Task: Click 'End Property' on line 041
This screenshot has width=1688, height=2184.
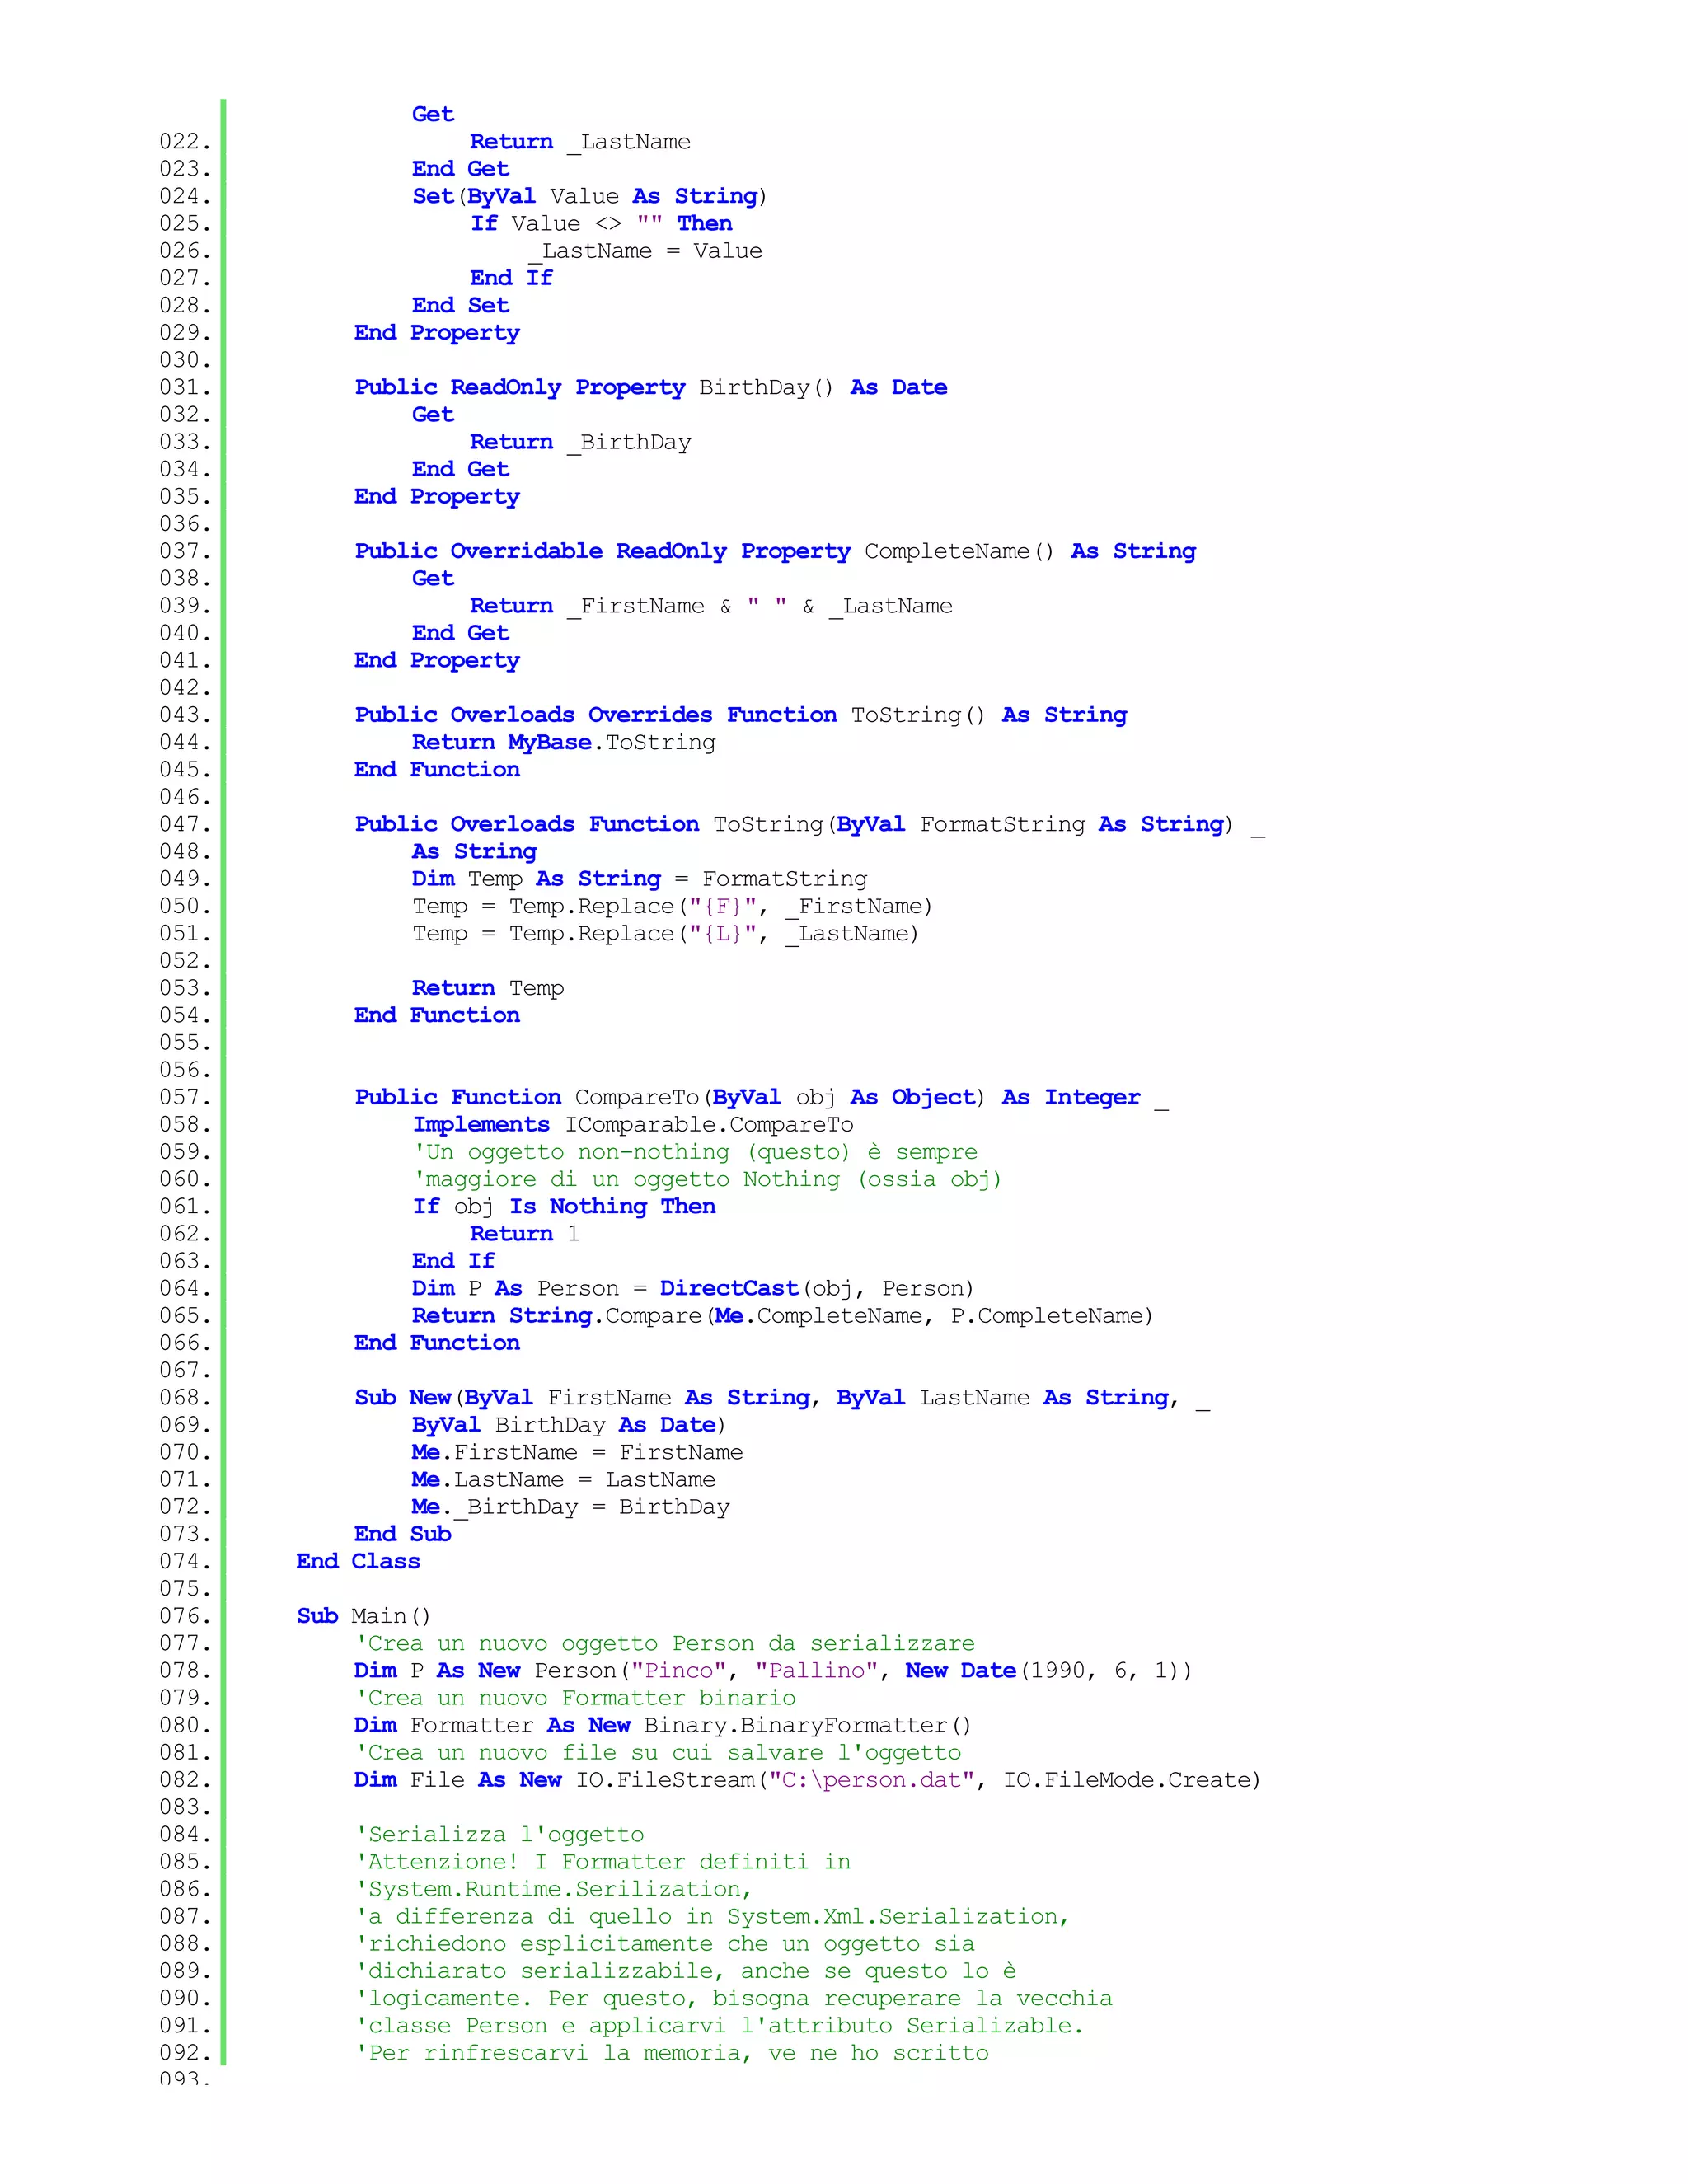Action: (437, 661)
